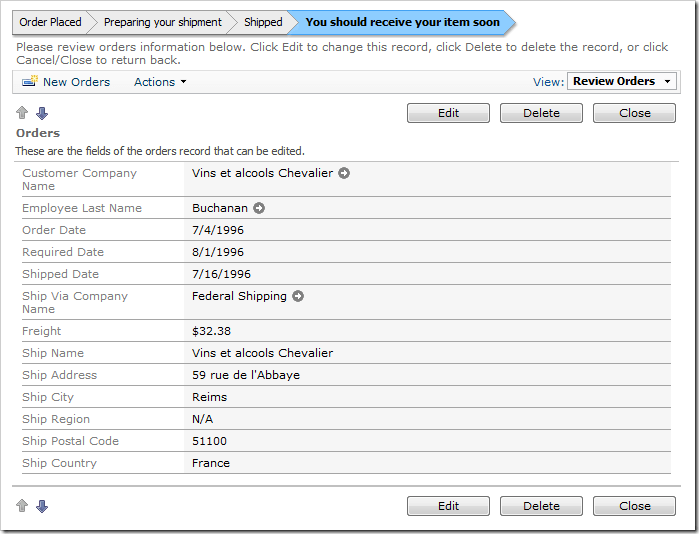Go to previous record using bottom up arrow

point(22,505)
